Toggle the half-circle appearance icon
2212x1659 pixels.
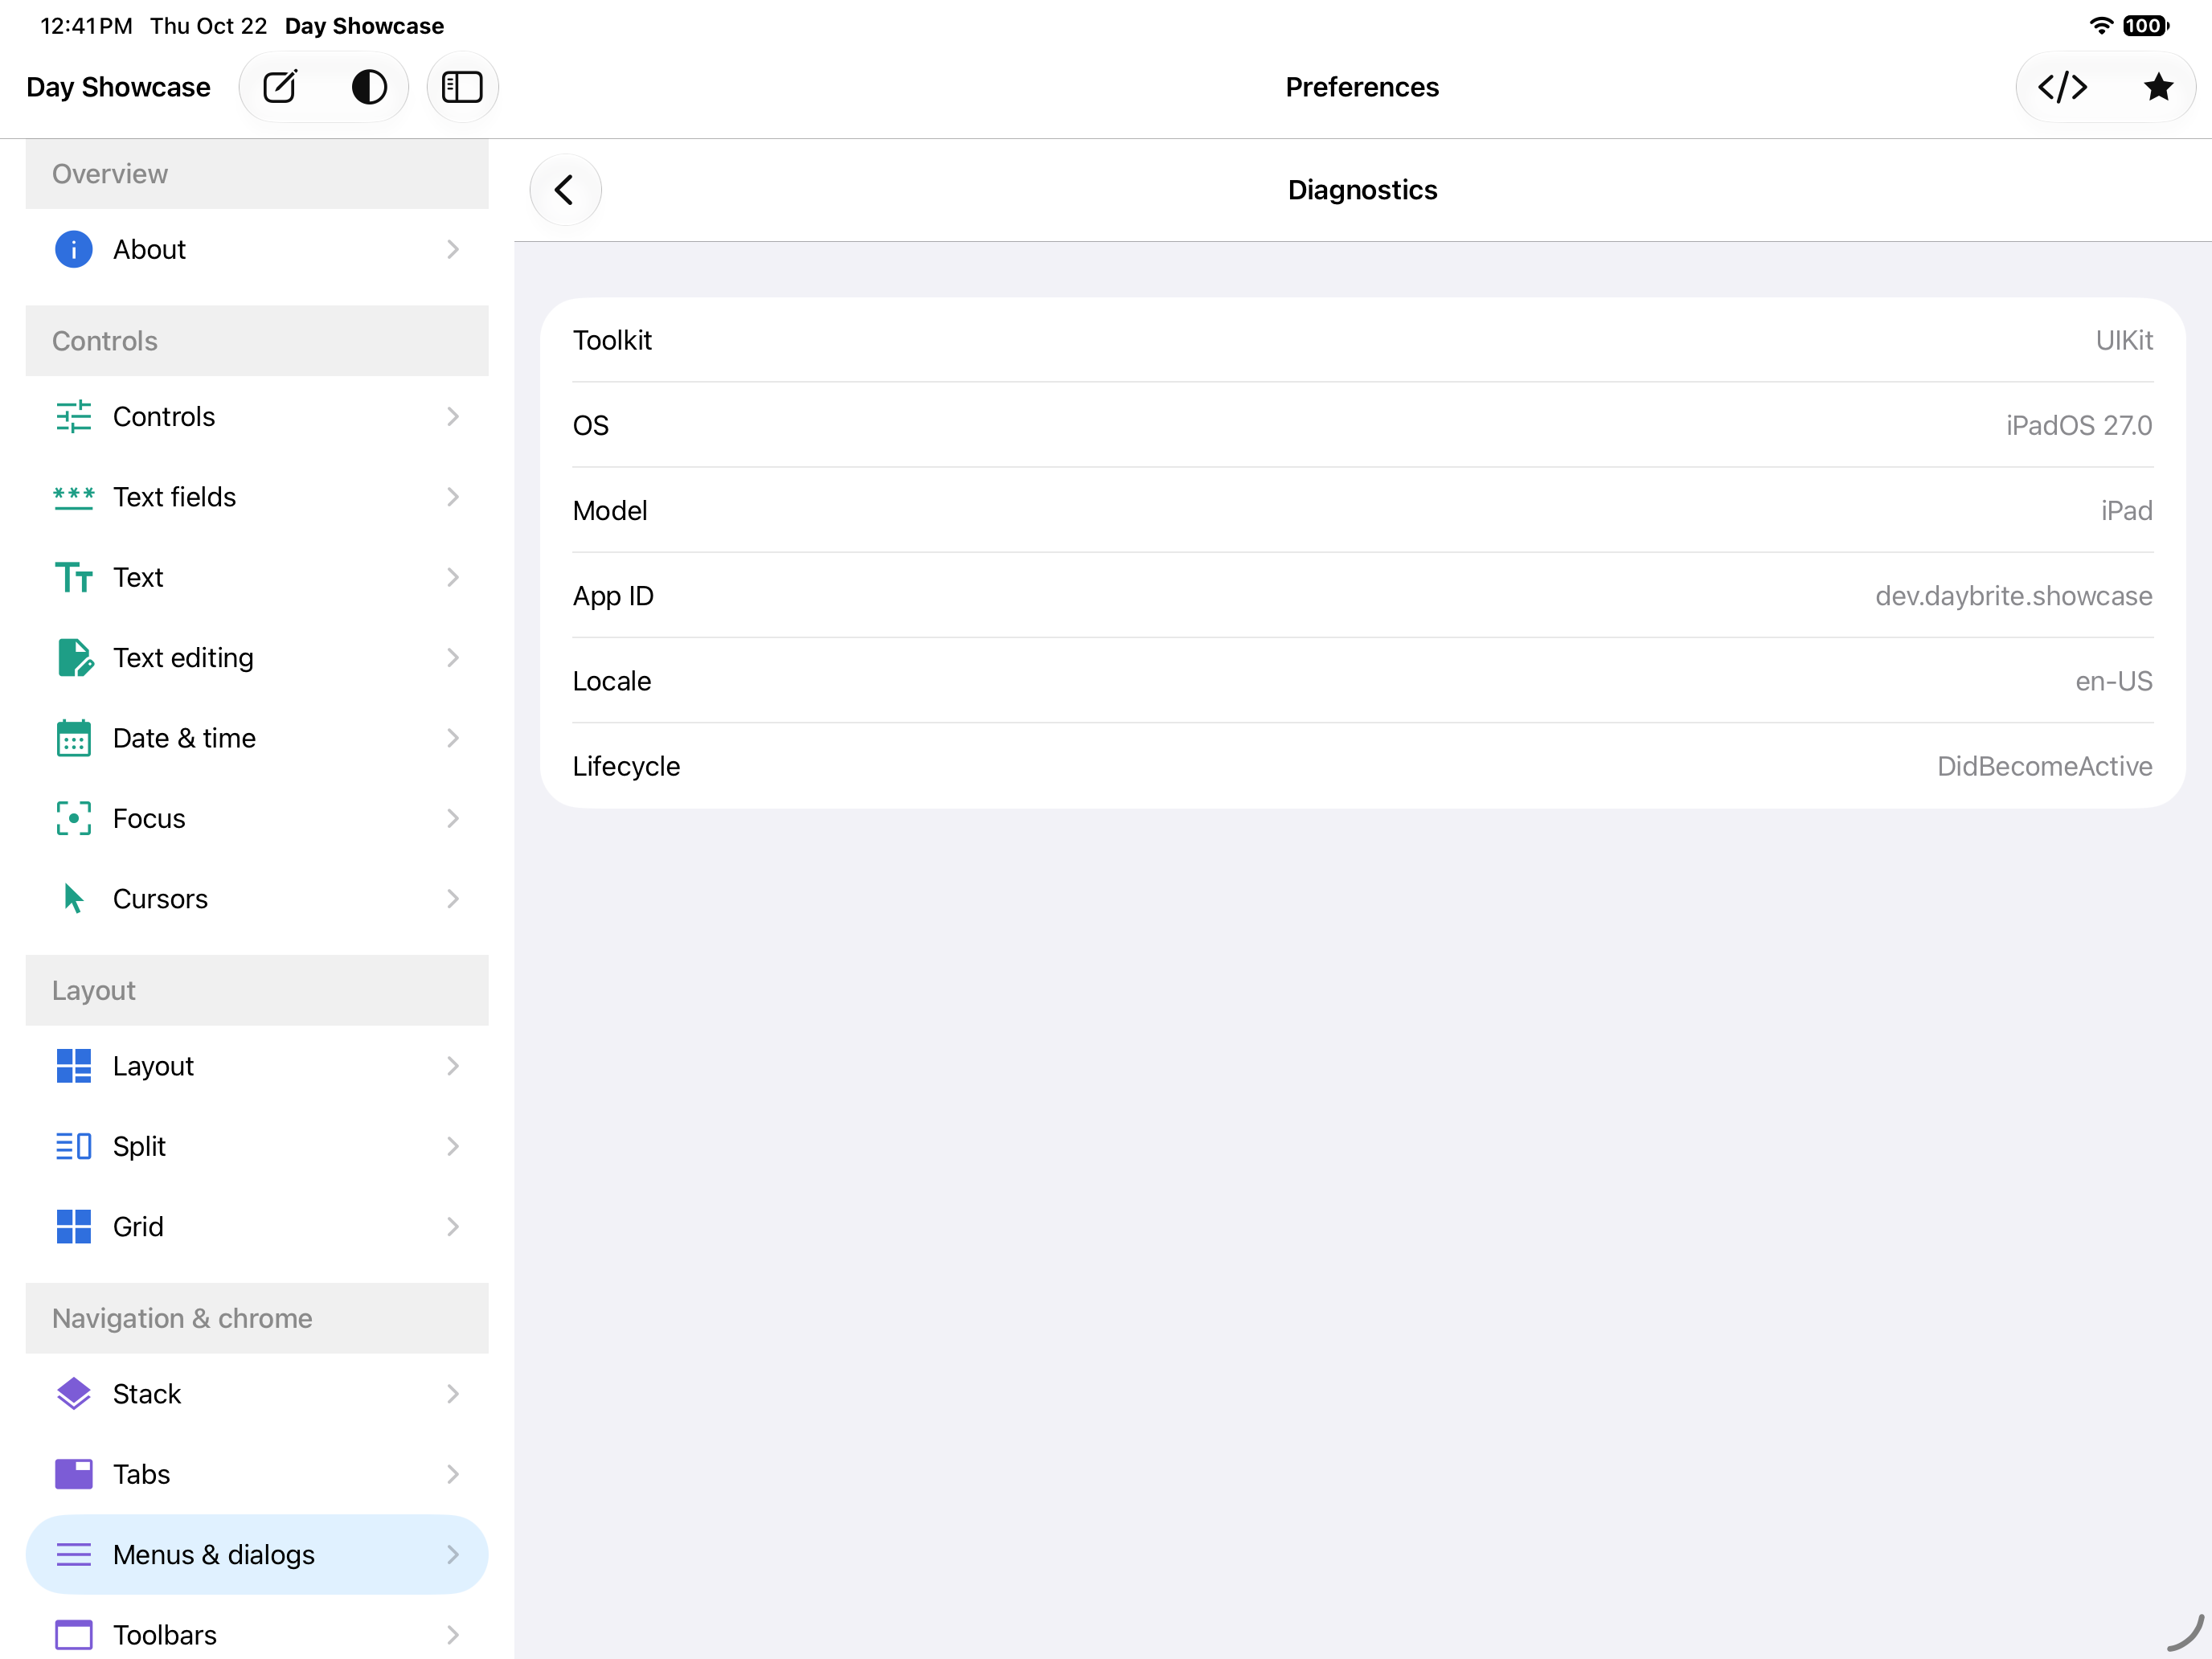coord(369,87)
